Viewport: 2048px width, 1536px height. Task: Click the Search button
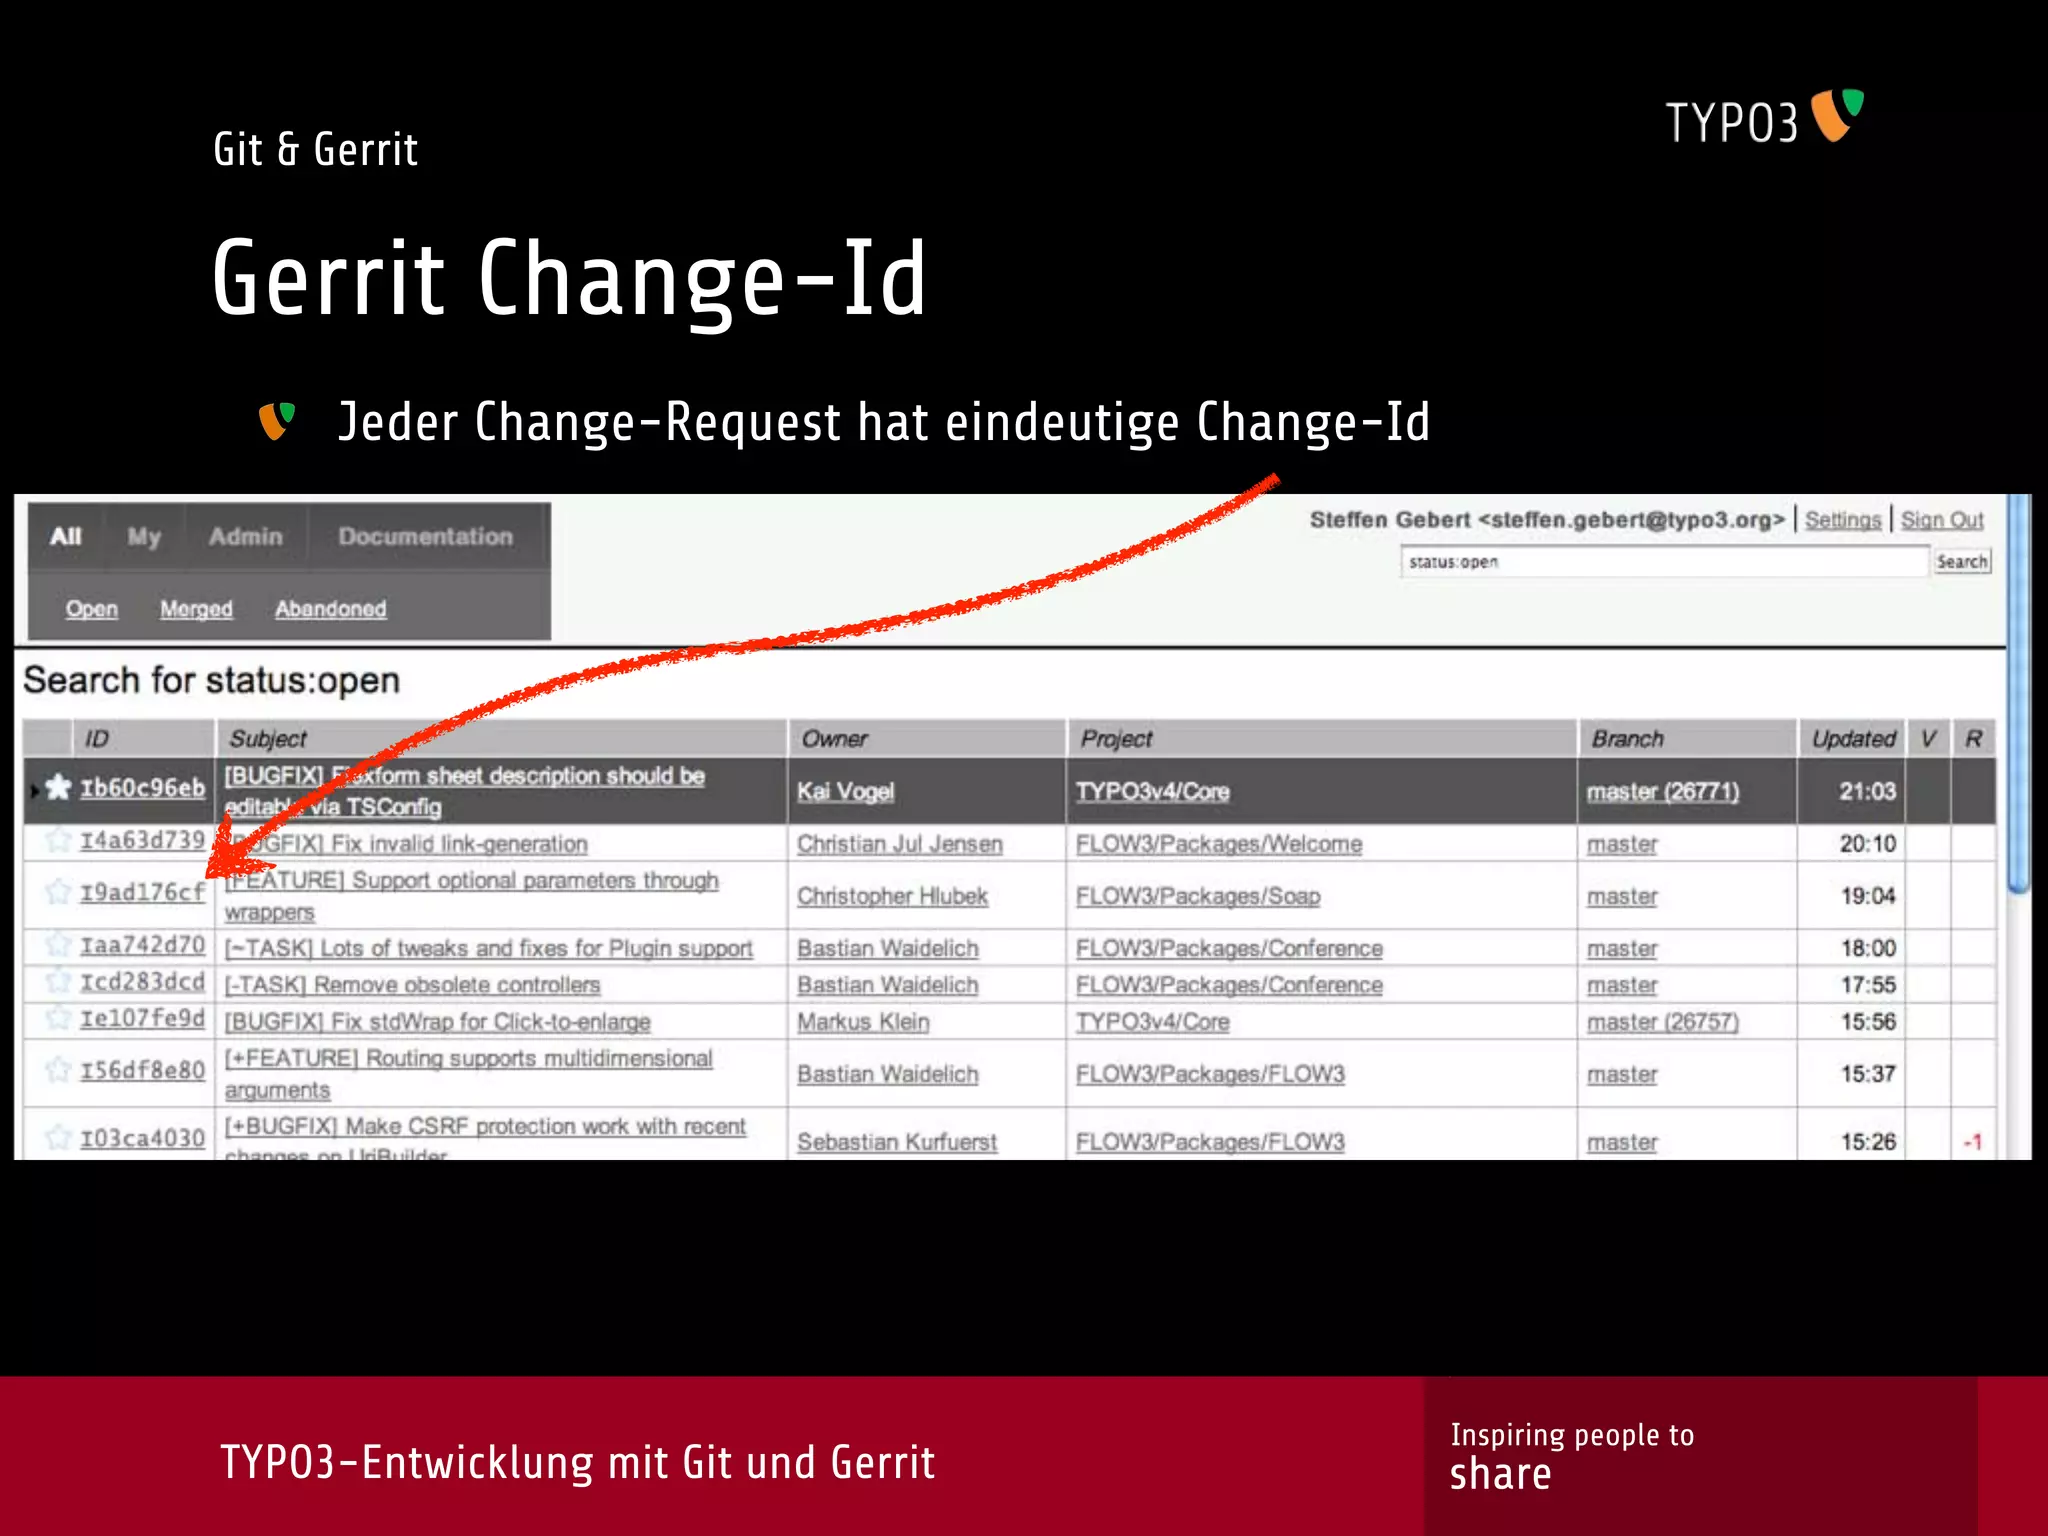tap(1962, 562)
